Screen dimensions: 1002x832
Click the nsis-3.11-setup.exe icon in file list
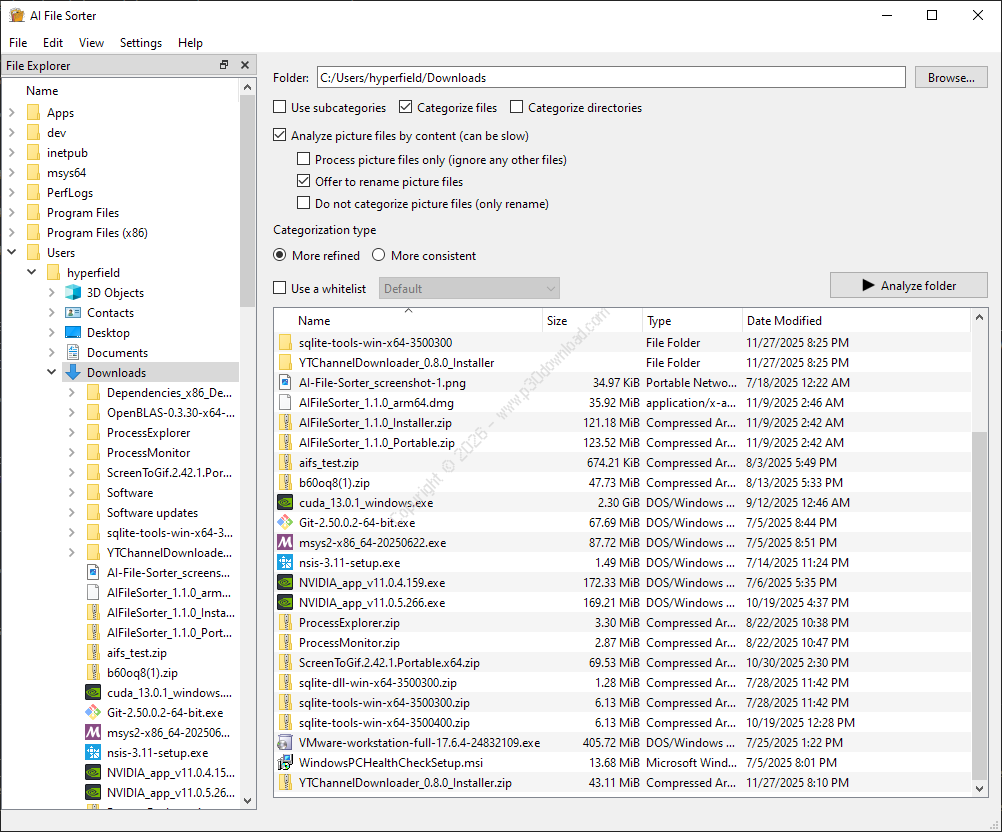coord(286,563)
